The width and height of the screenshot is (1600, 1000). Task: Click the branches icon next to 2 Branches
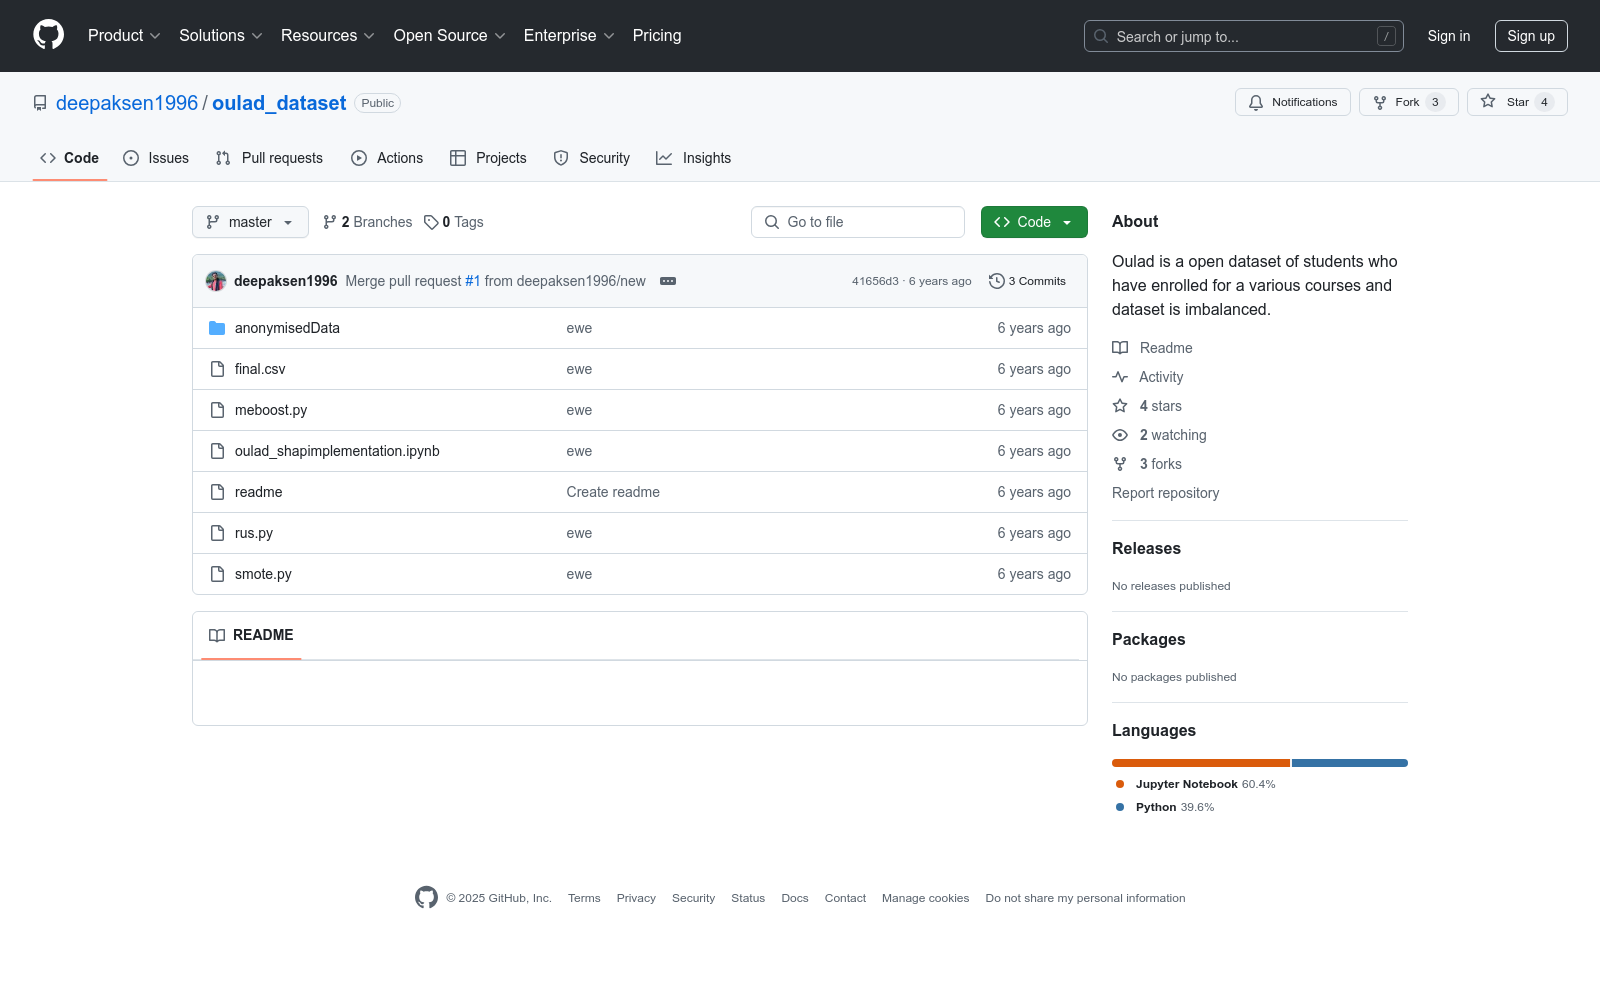click(x=330, y=222)
